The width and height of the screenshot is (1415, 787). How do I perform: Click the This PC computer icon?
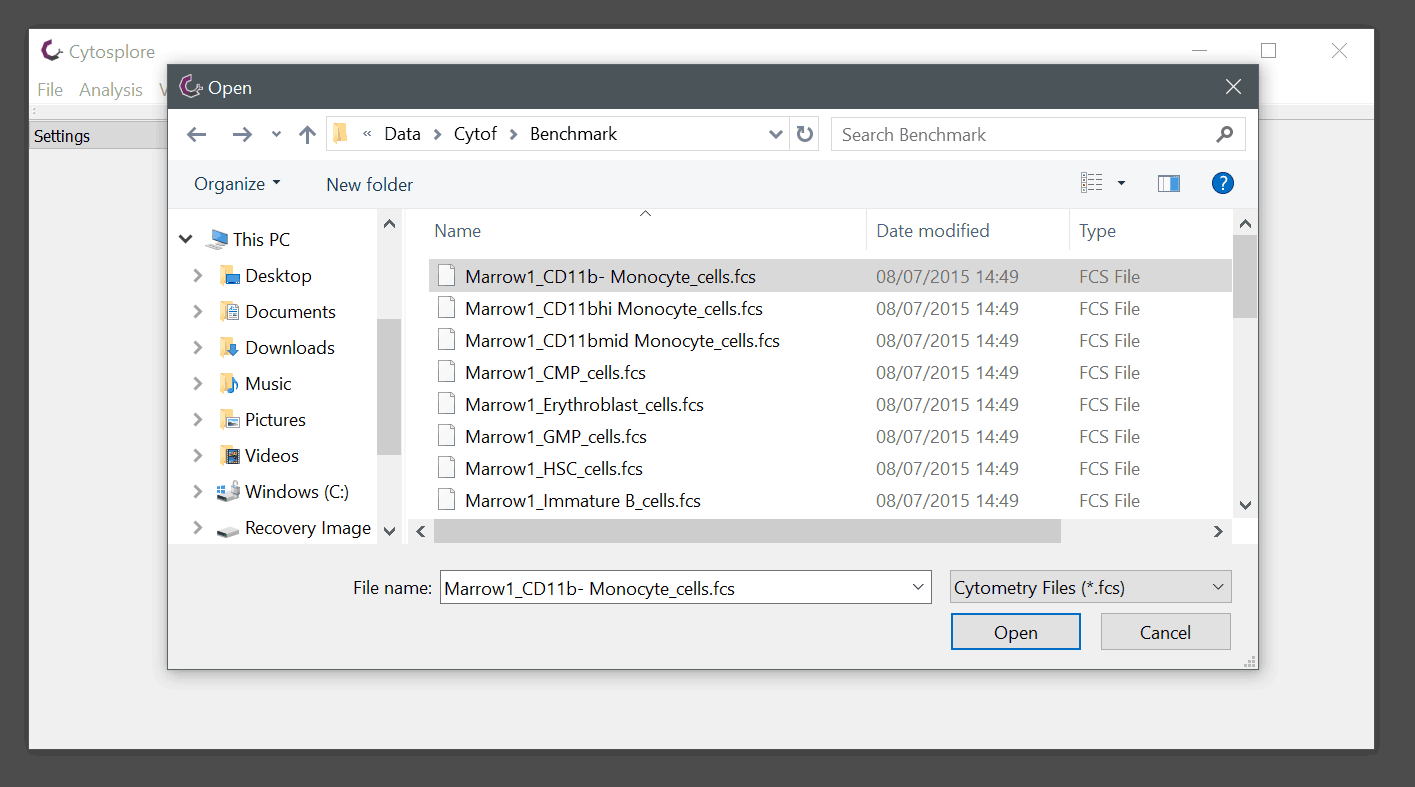(217, 240)
